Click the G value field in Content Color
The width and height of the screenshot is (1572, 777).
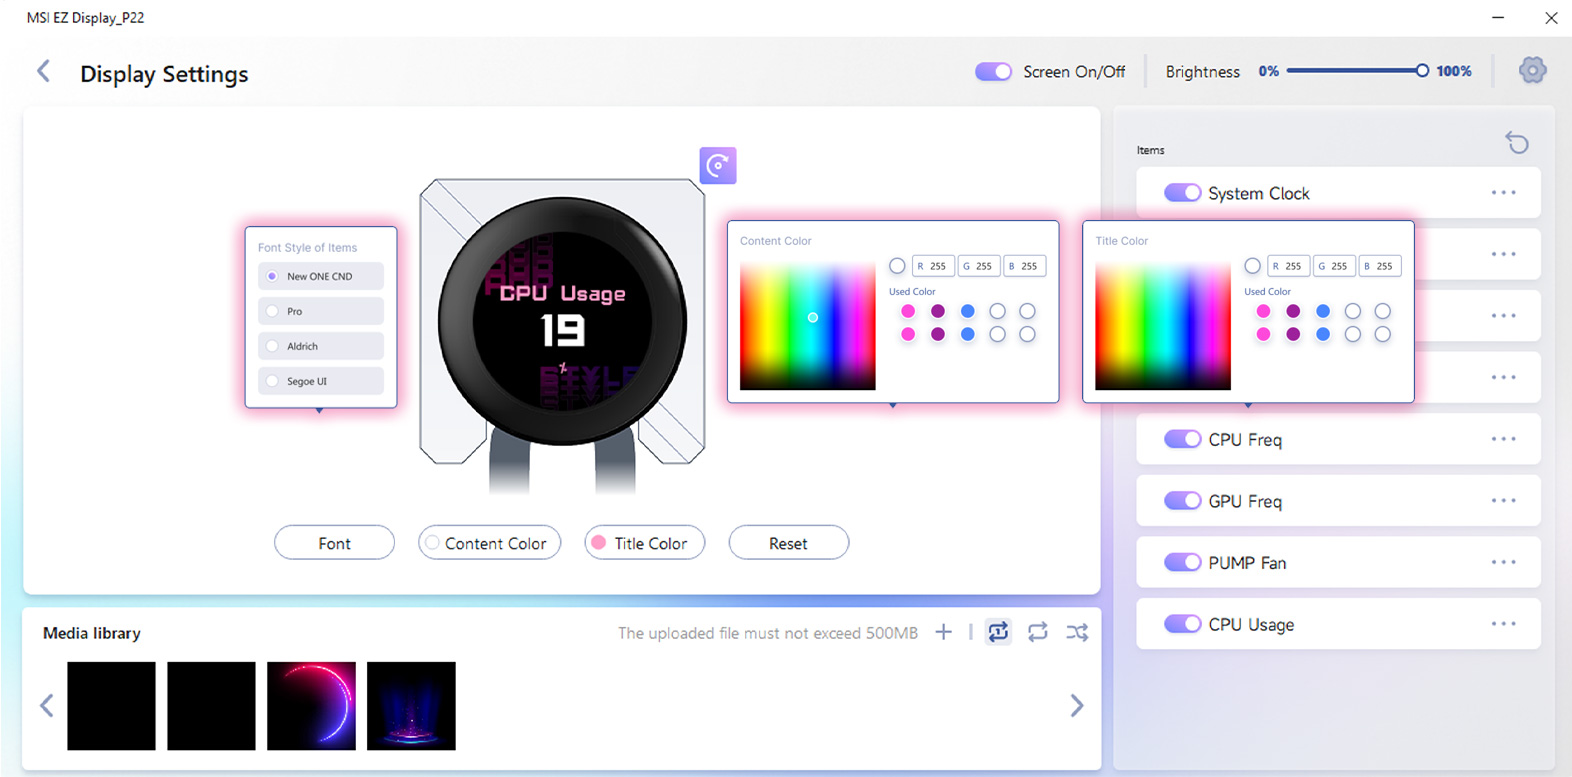tap(979, 266)
